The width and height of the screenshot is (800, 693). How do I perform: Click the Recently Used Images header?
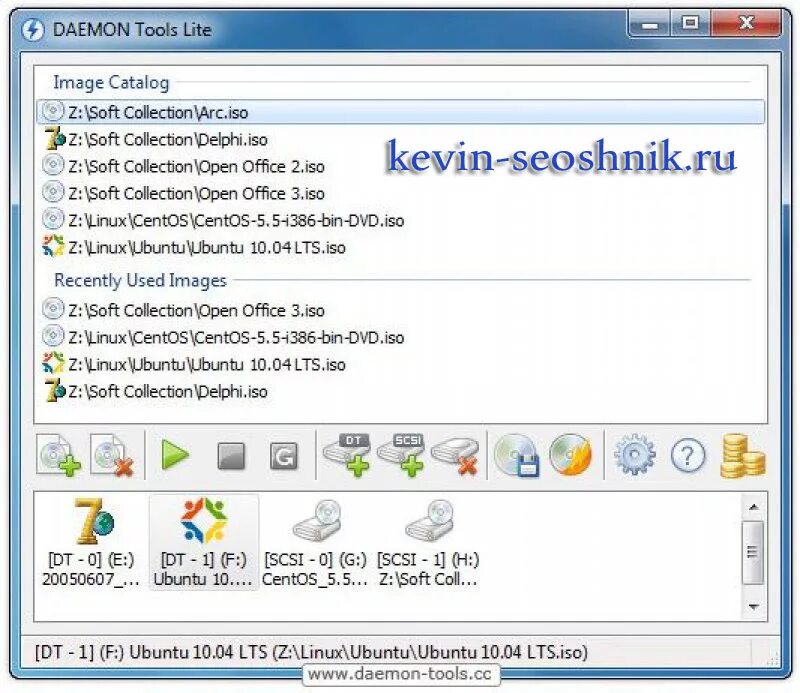coord(140,280)
